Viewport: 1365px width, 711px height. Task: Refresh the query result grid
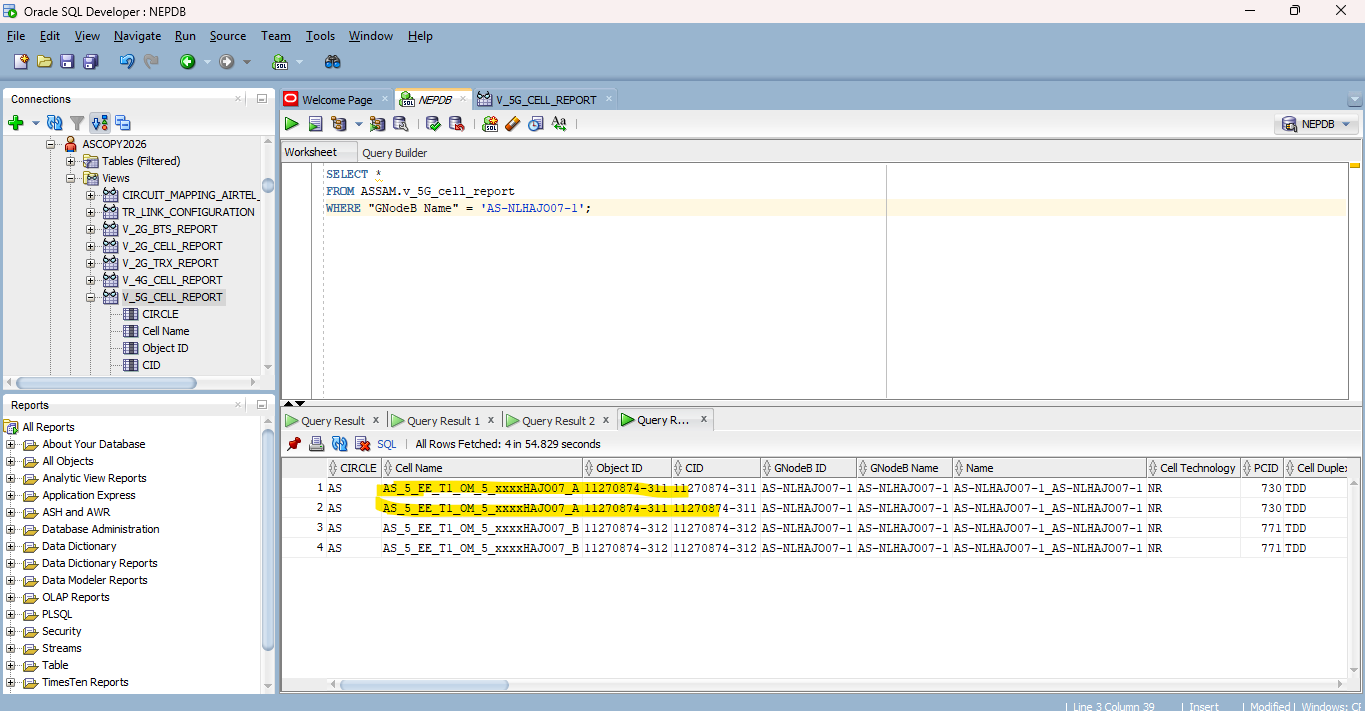pyautogui.click(x=340, y=444)
